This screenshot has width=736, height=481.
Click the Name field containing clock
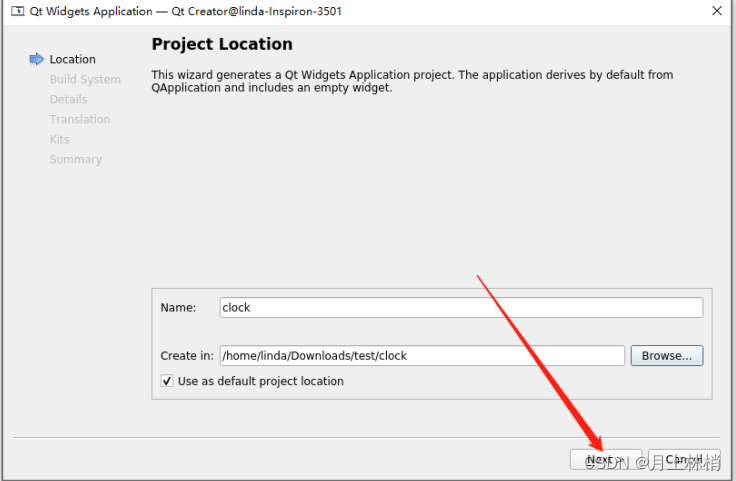pyautogui.click(x=461, y=307)
